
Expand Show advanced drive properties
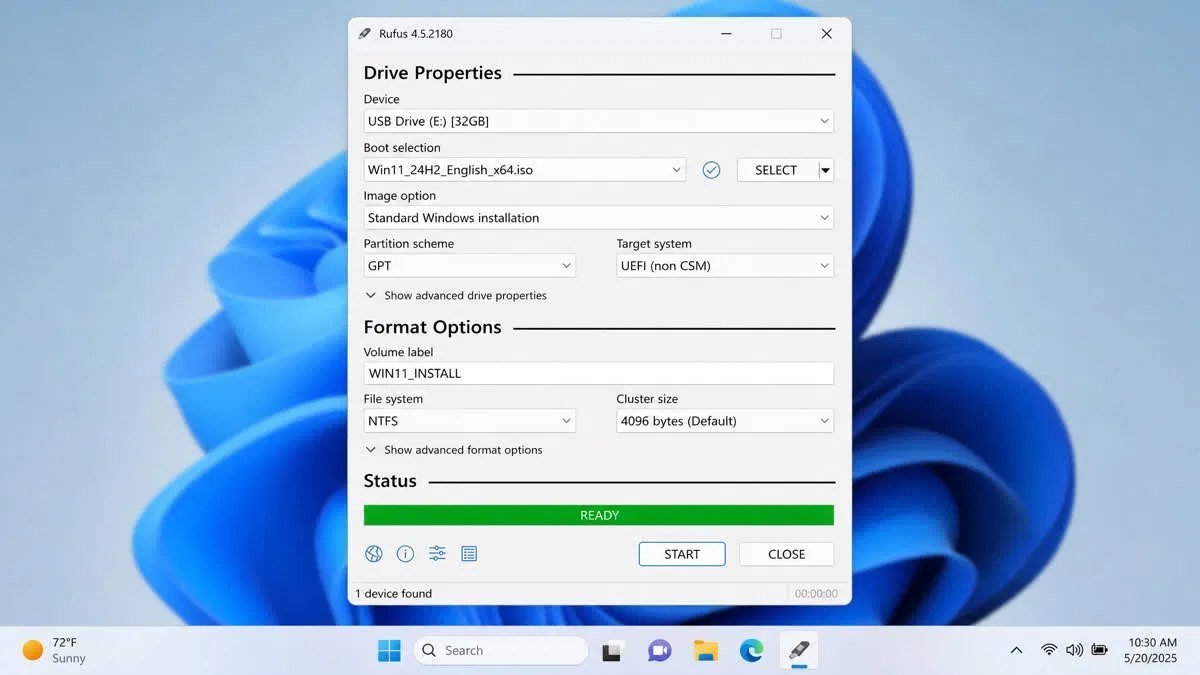pyautogui.click(x=456, y=296)
